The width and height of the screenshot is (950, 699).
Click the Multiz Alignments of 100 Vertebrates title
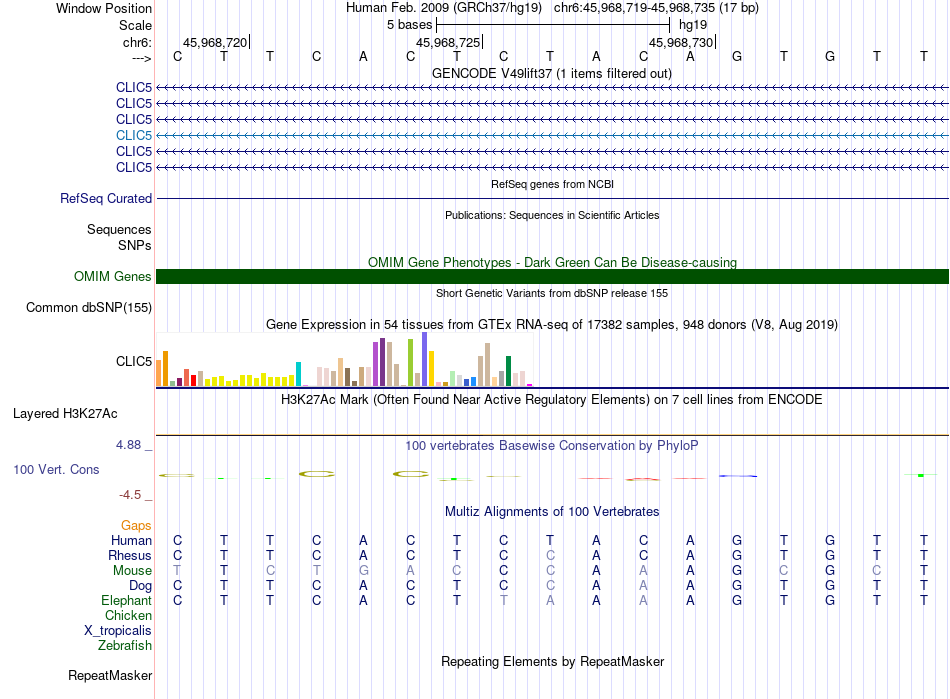(551, 511)
